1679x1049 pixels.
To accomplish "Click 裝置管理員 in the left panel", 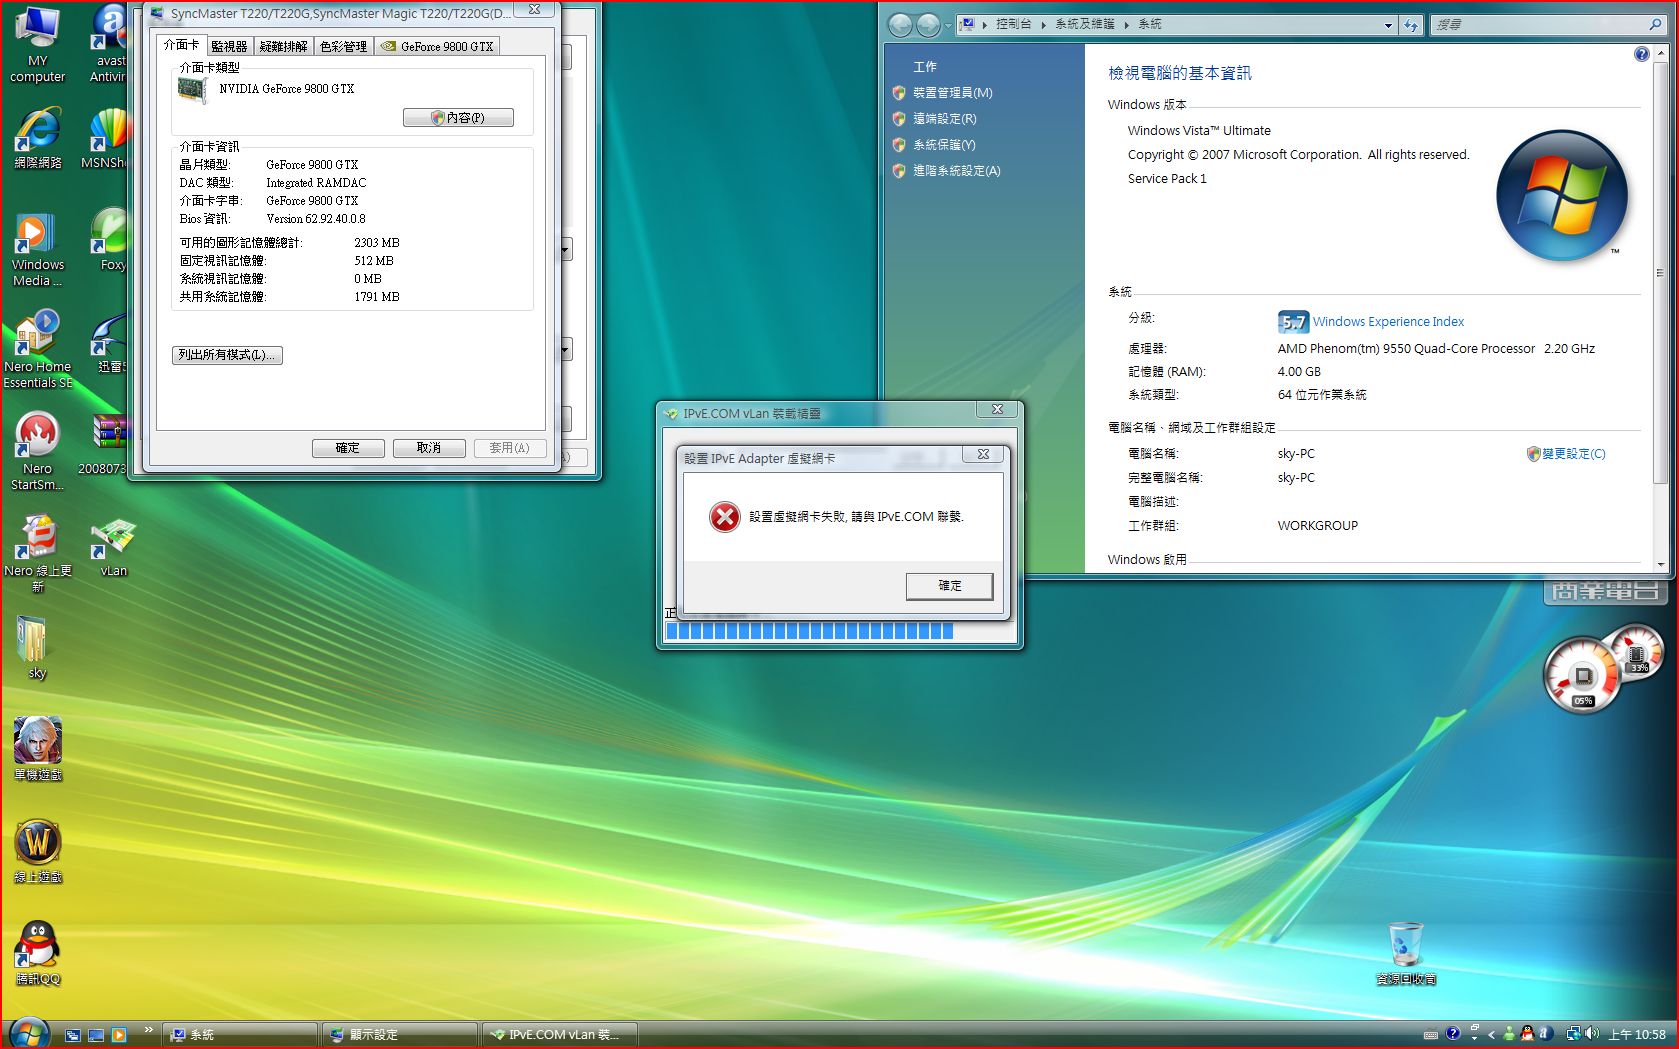I will (952, 93).
